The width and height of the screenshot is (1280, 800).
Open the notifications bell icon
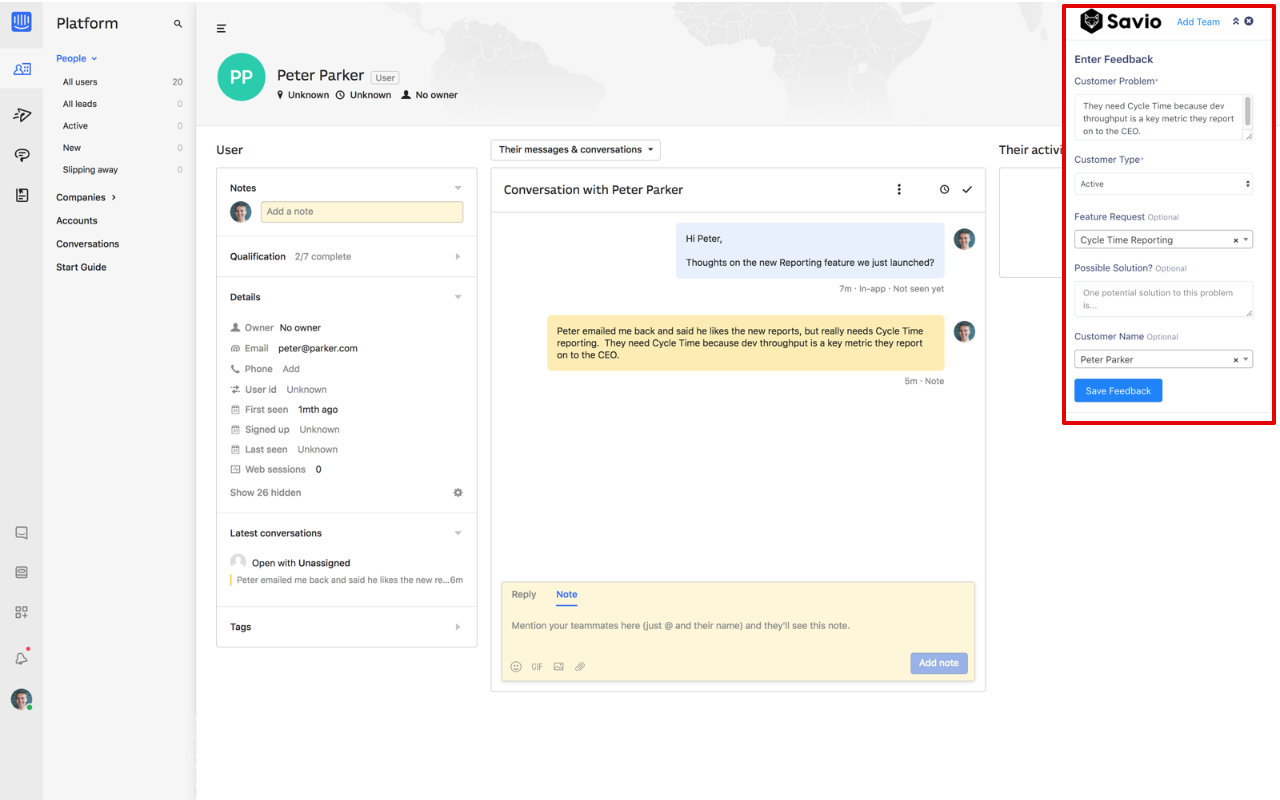pyautogui.click(x=21, y=657)
